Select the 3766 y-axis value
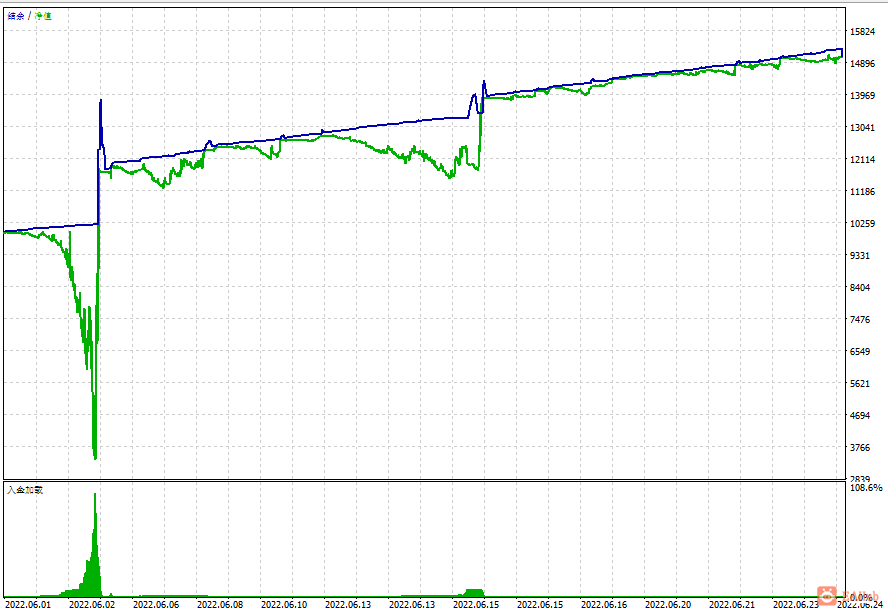The height and width of the screenshot is (611, 888). click(860, 447)
